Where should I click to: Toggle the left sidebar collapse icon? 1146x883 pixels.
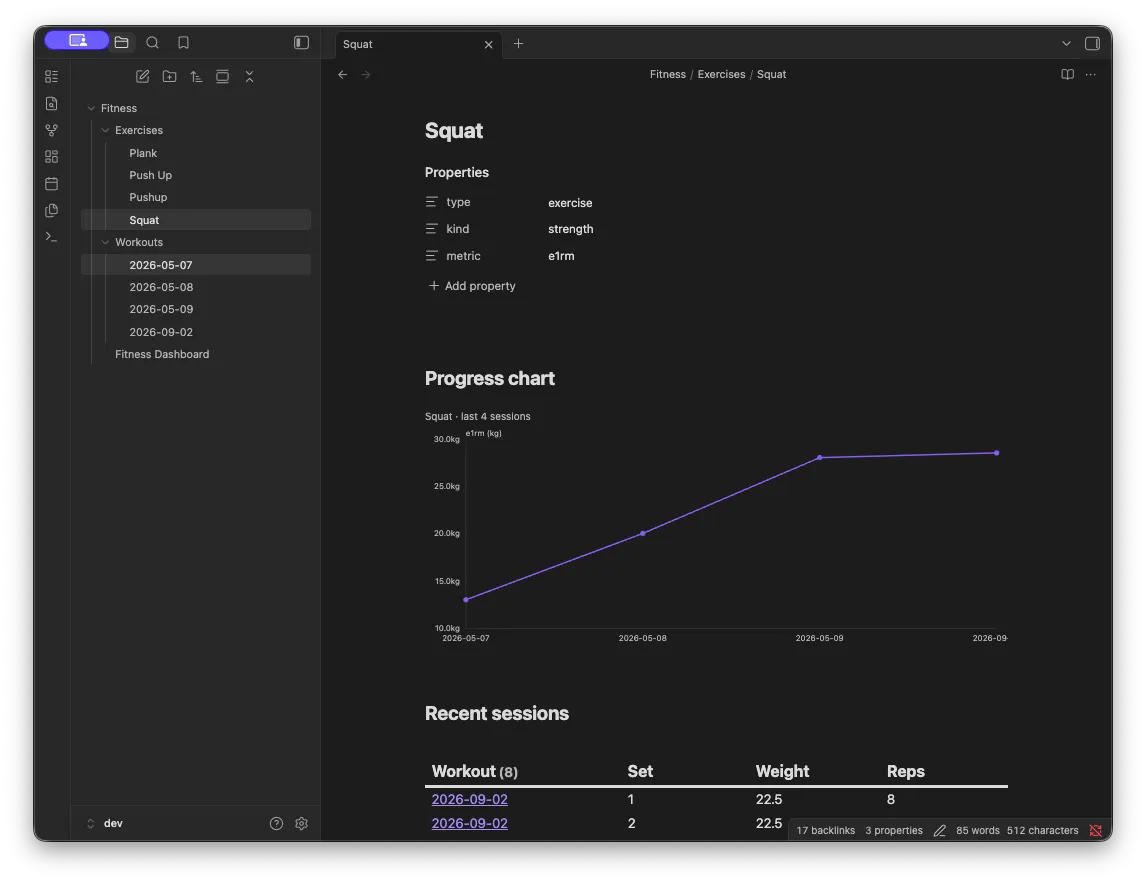click(x=301, y=42)
